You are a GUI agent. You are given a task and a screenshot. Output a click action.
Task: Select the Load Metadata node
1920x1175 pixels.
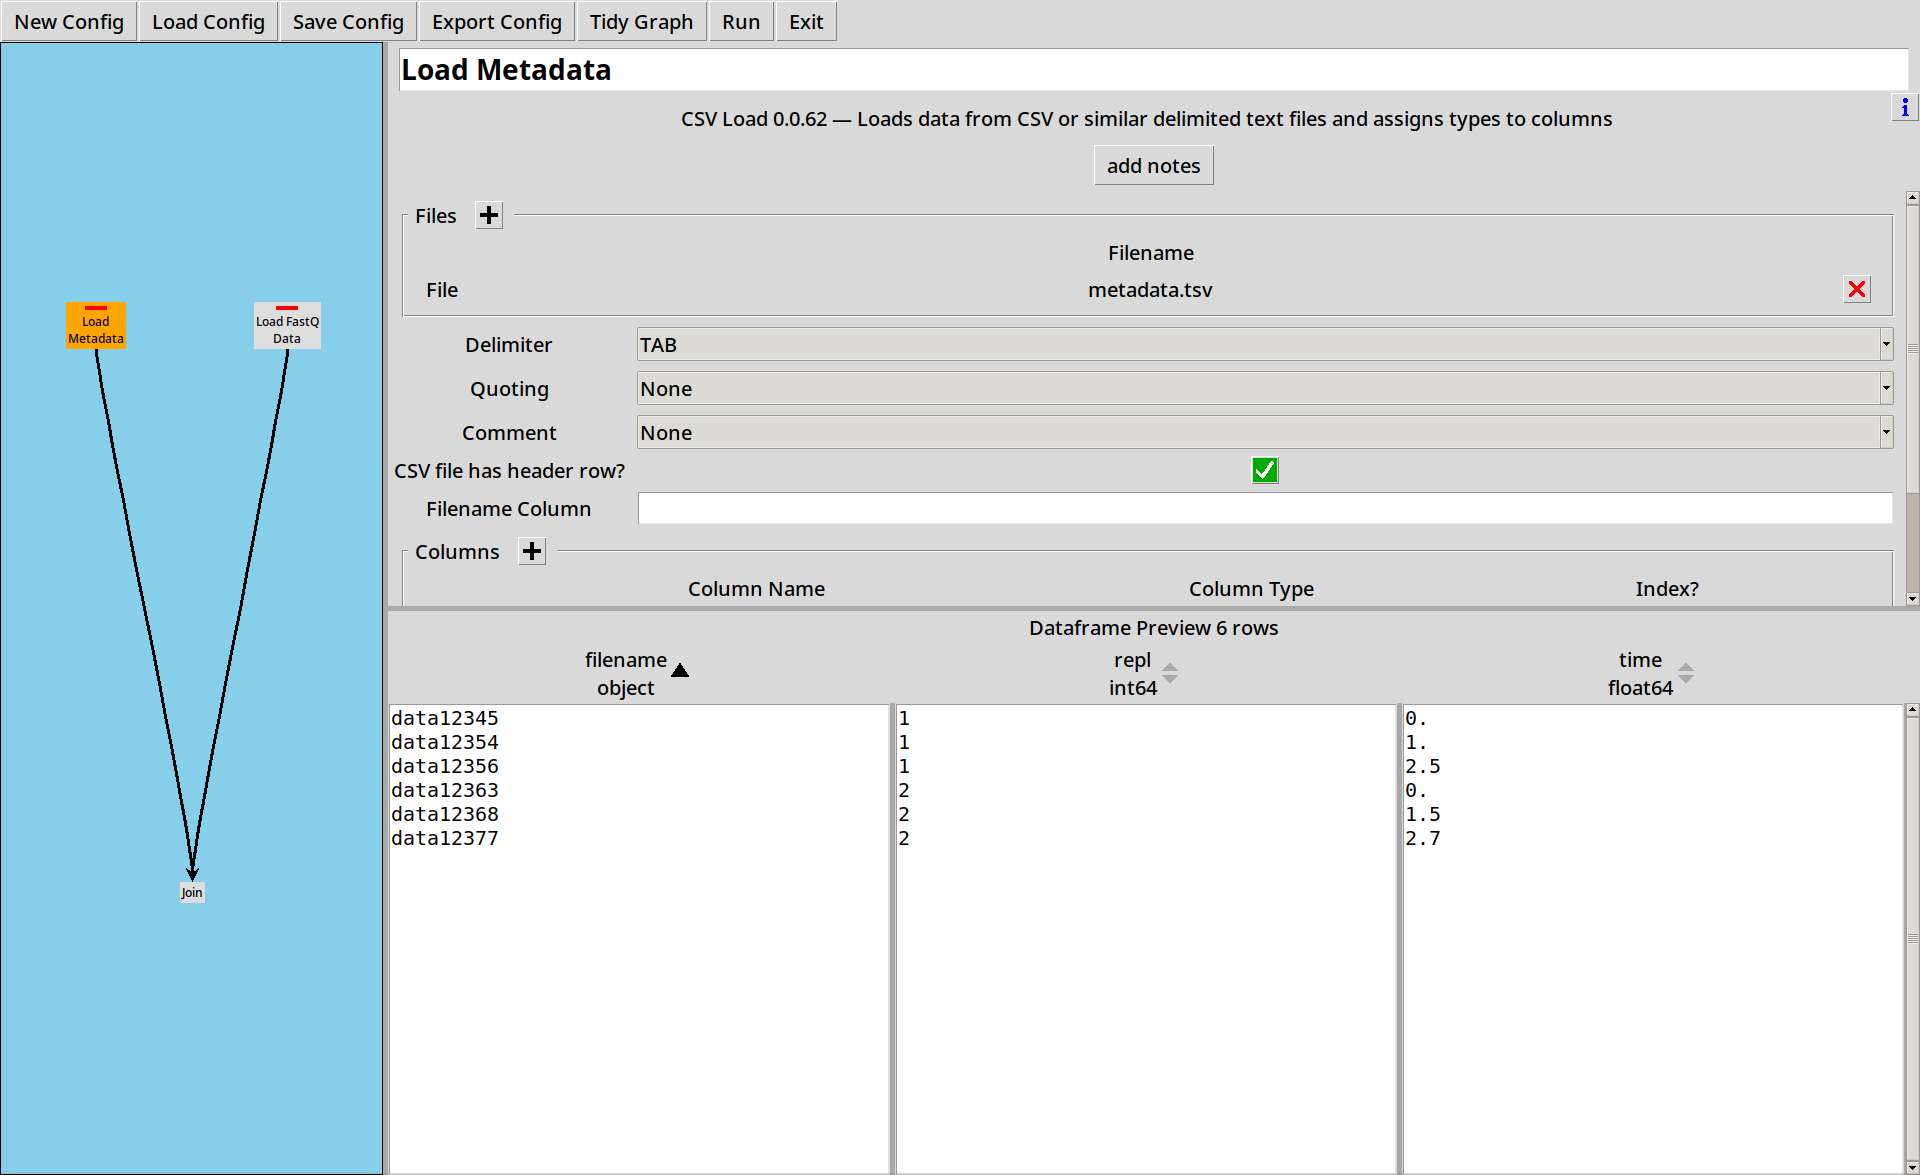click(96, 326)
